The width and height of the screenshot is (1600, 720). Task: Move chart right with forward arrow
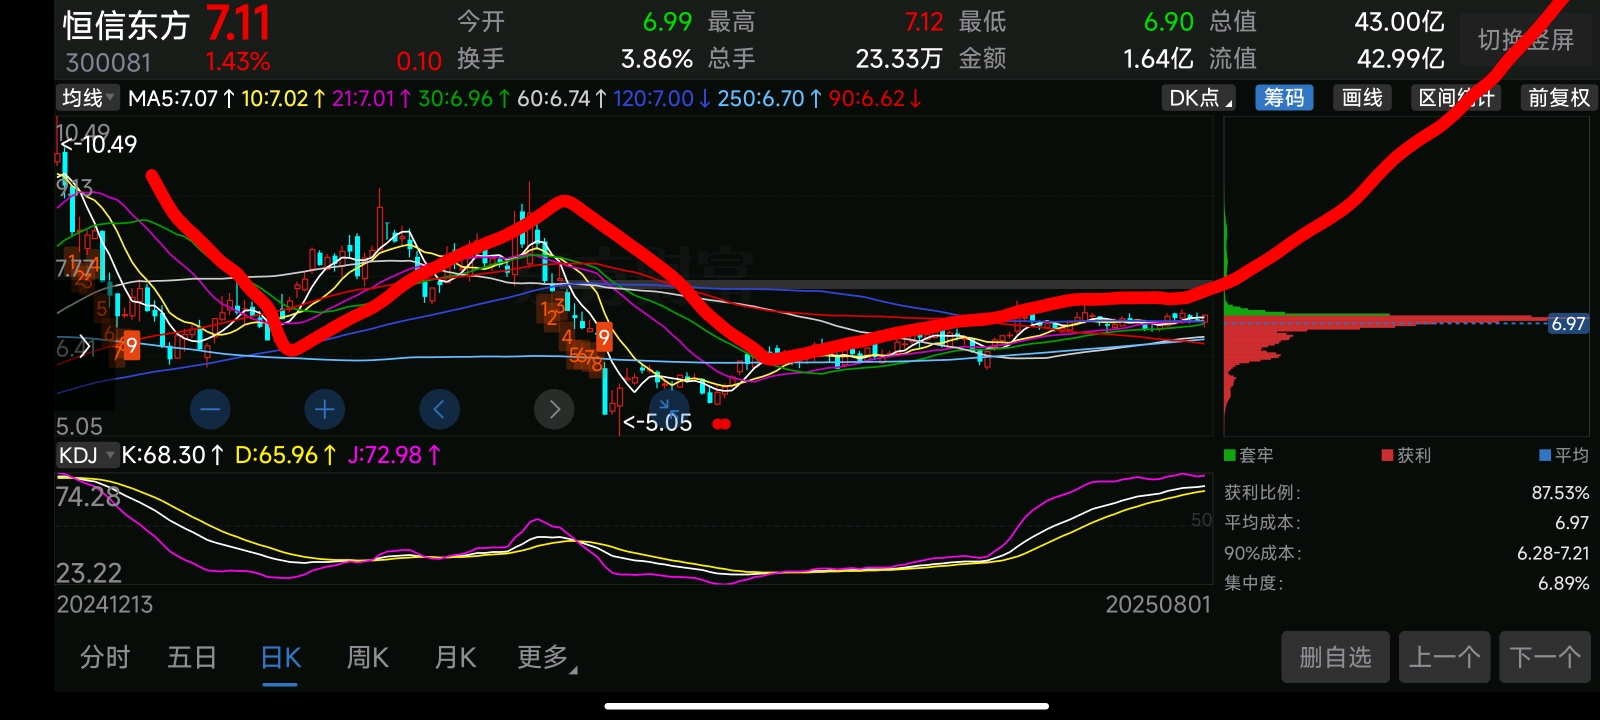[x=554, y=409]
